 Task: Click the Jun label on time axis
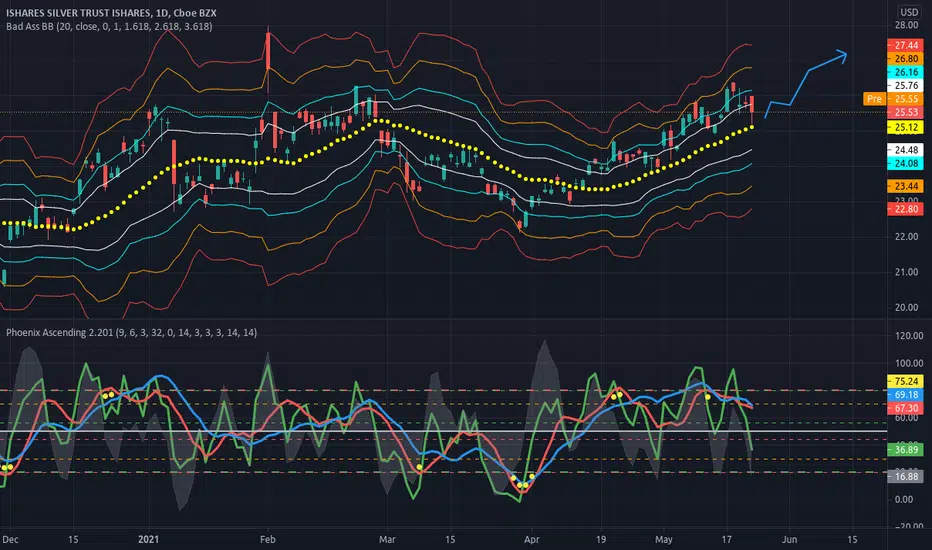tap(789, 540)
